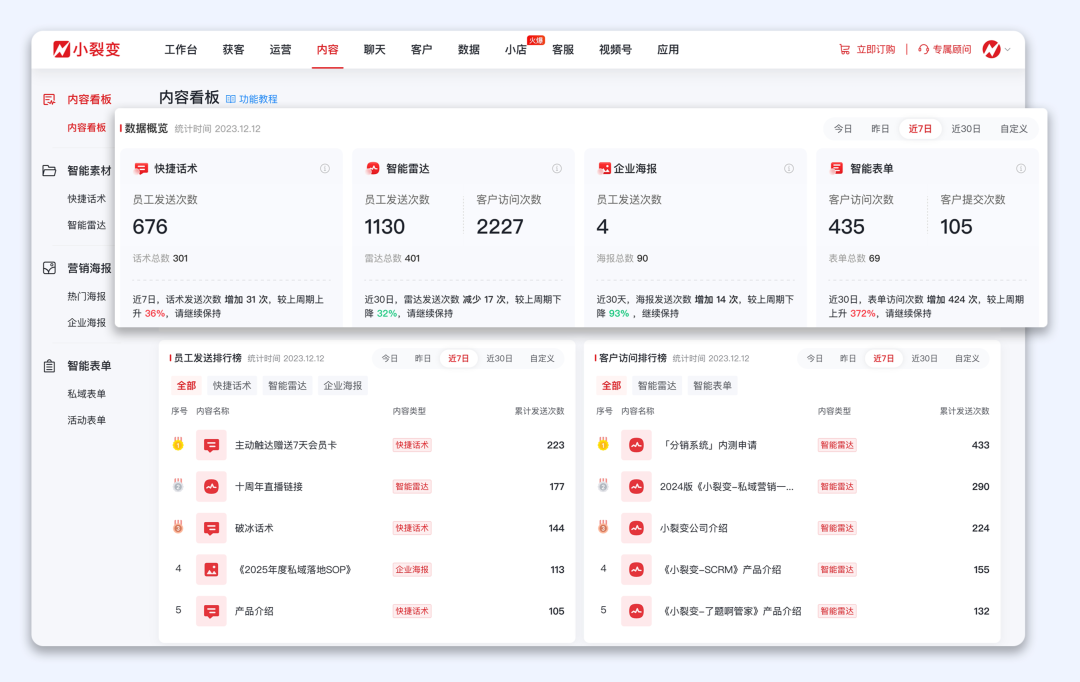The image size is (1080, 682).
Task: Open 自定义 date range in 数据概览
Action: click(1012, 128)
